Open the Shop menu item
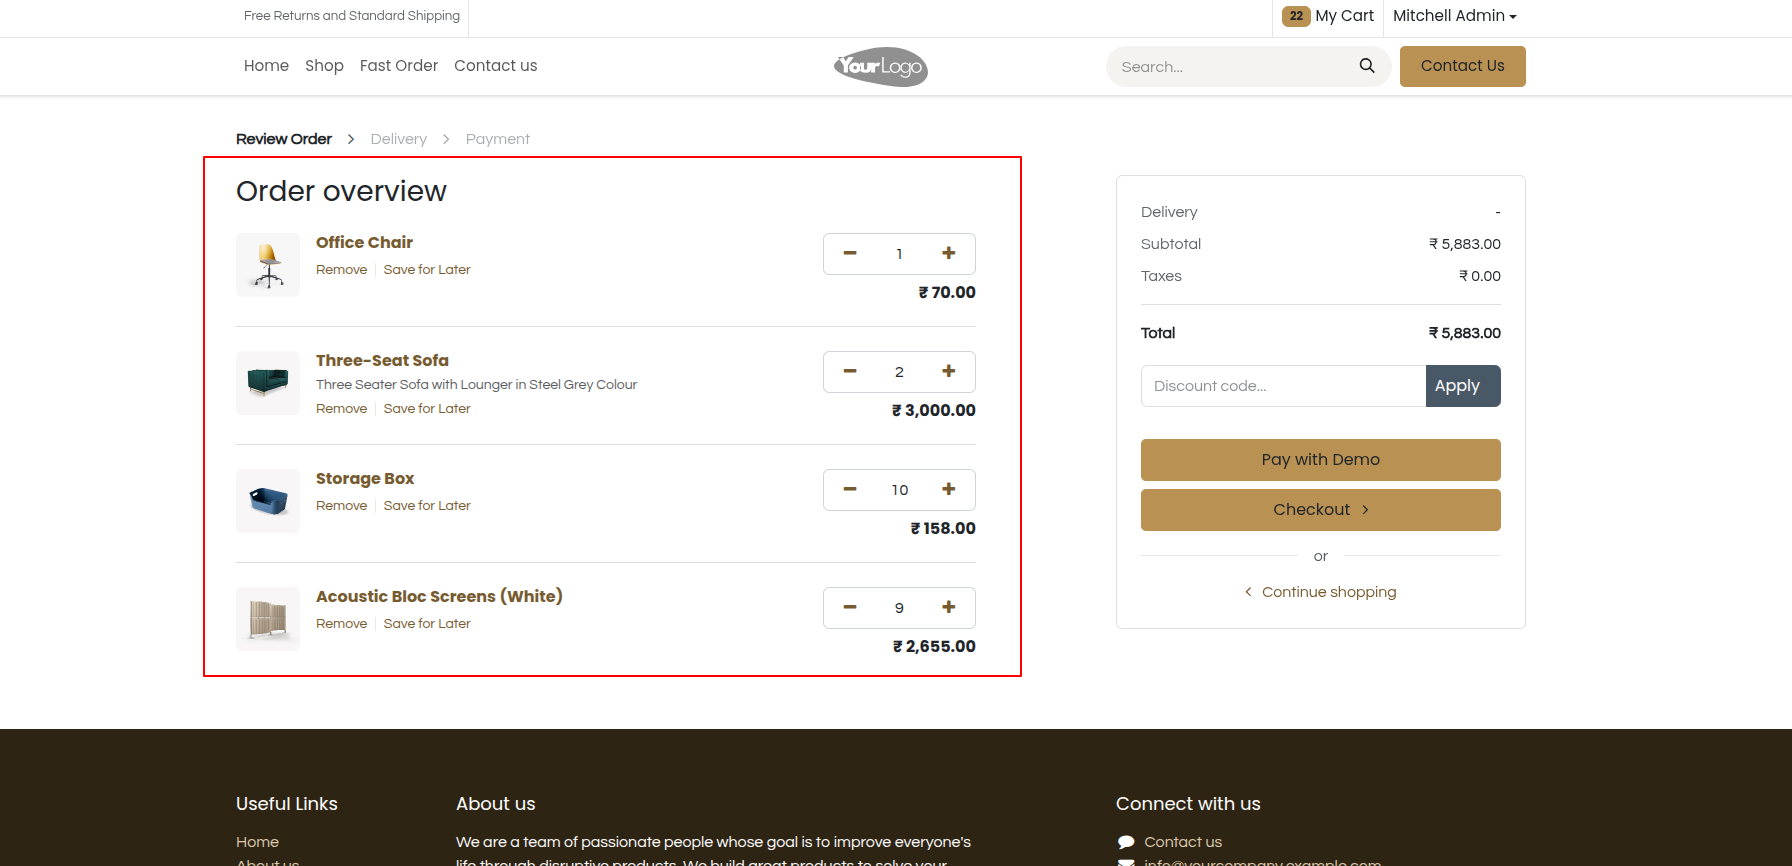Screen dimensions: 1792x866 click(x=324, y=66)
